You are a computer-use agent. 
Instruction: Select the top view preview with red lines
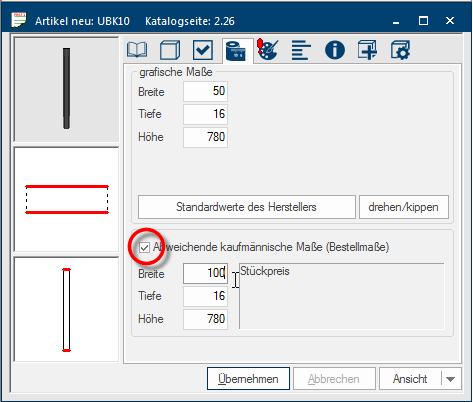66,199
